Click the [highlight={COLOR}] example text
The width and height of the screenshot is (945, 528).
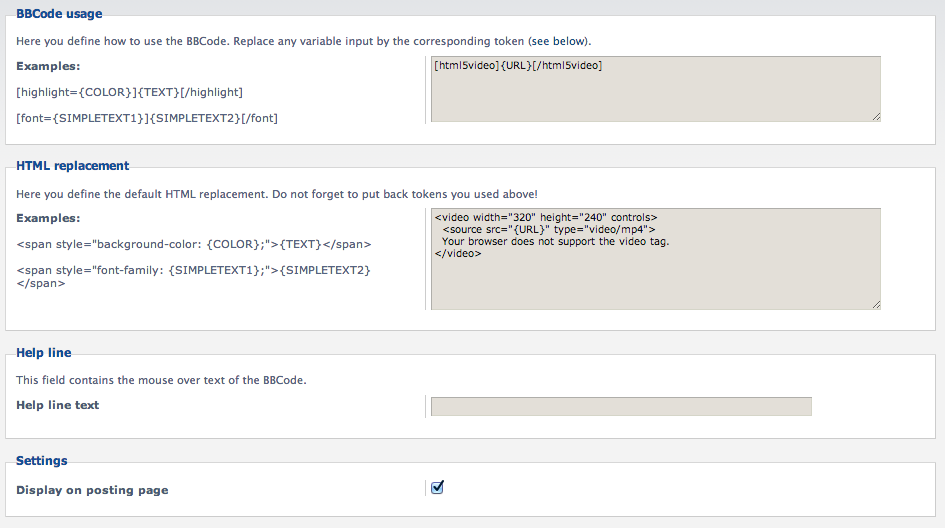point(130,92)
